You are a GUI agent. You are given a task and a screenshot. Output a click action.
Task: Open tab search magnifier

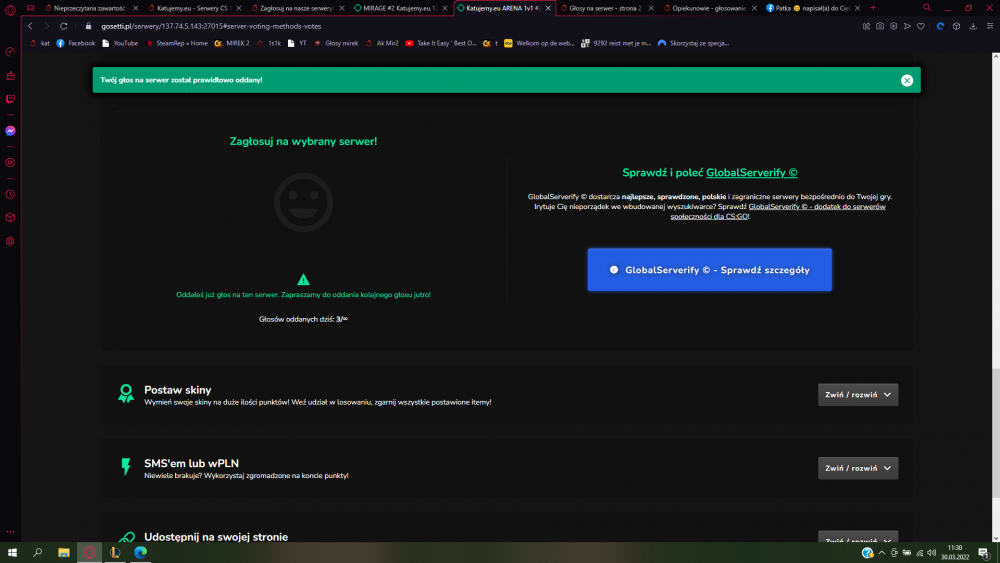tap(927, 8)
